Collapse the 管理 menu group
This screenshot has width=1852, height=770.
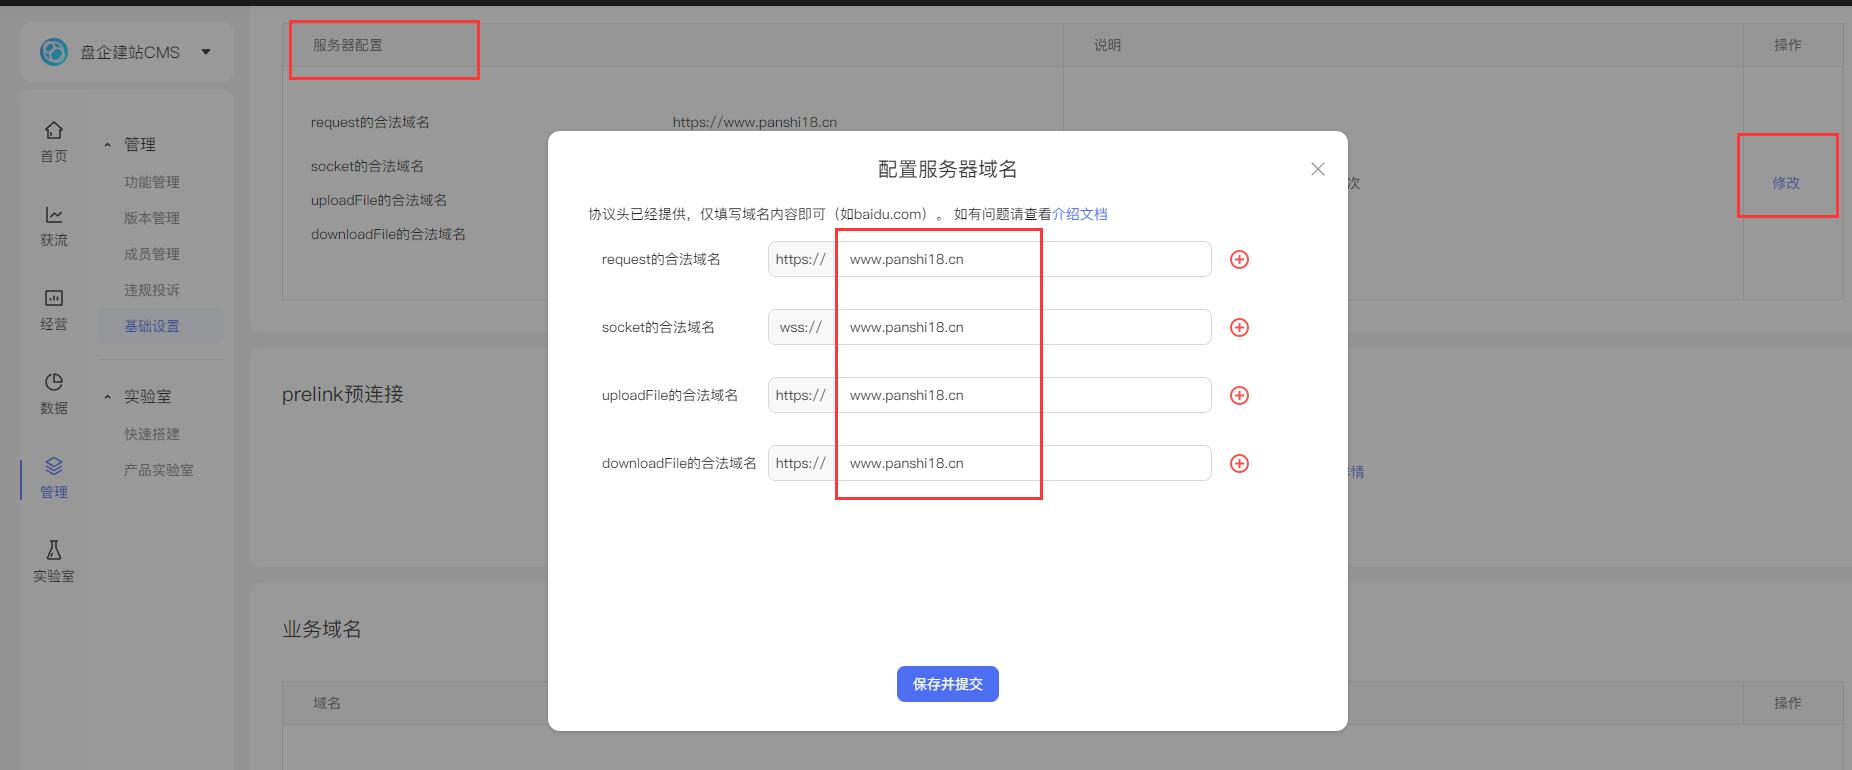click(x=107, y=145)
